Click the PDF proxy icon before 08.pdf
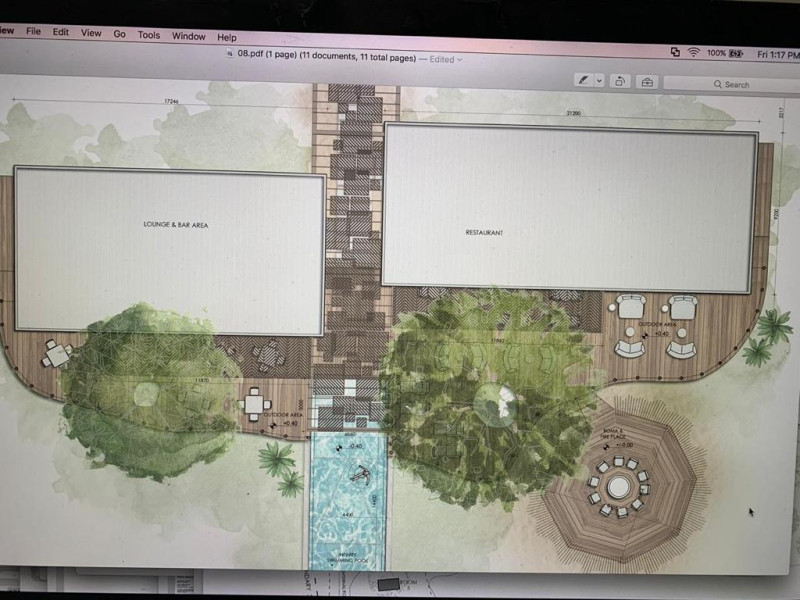 [230, 58]
